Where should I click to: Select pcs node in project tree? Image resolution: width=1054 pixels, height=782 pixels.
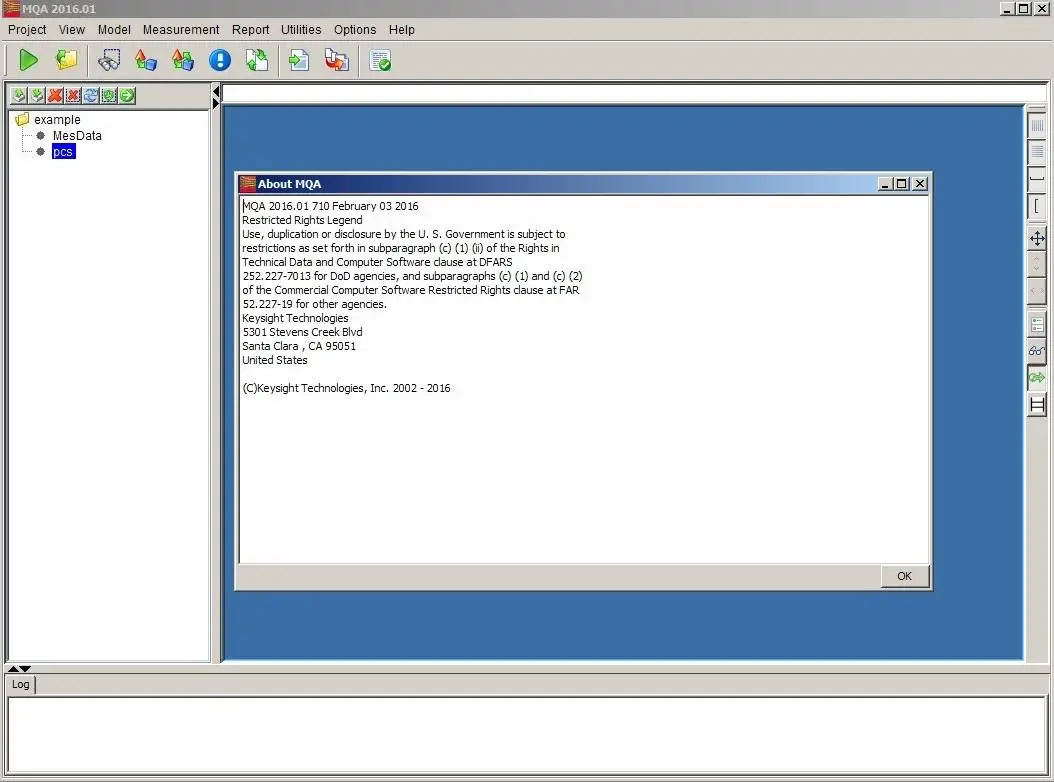(x=63, y=151)
